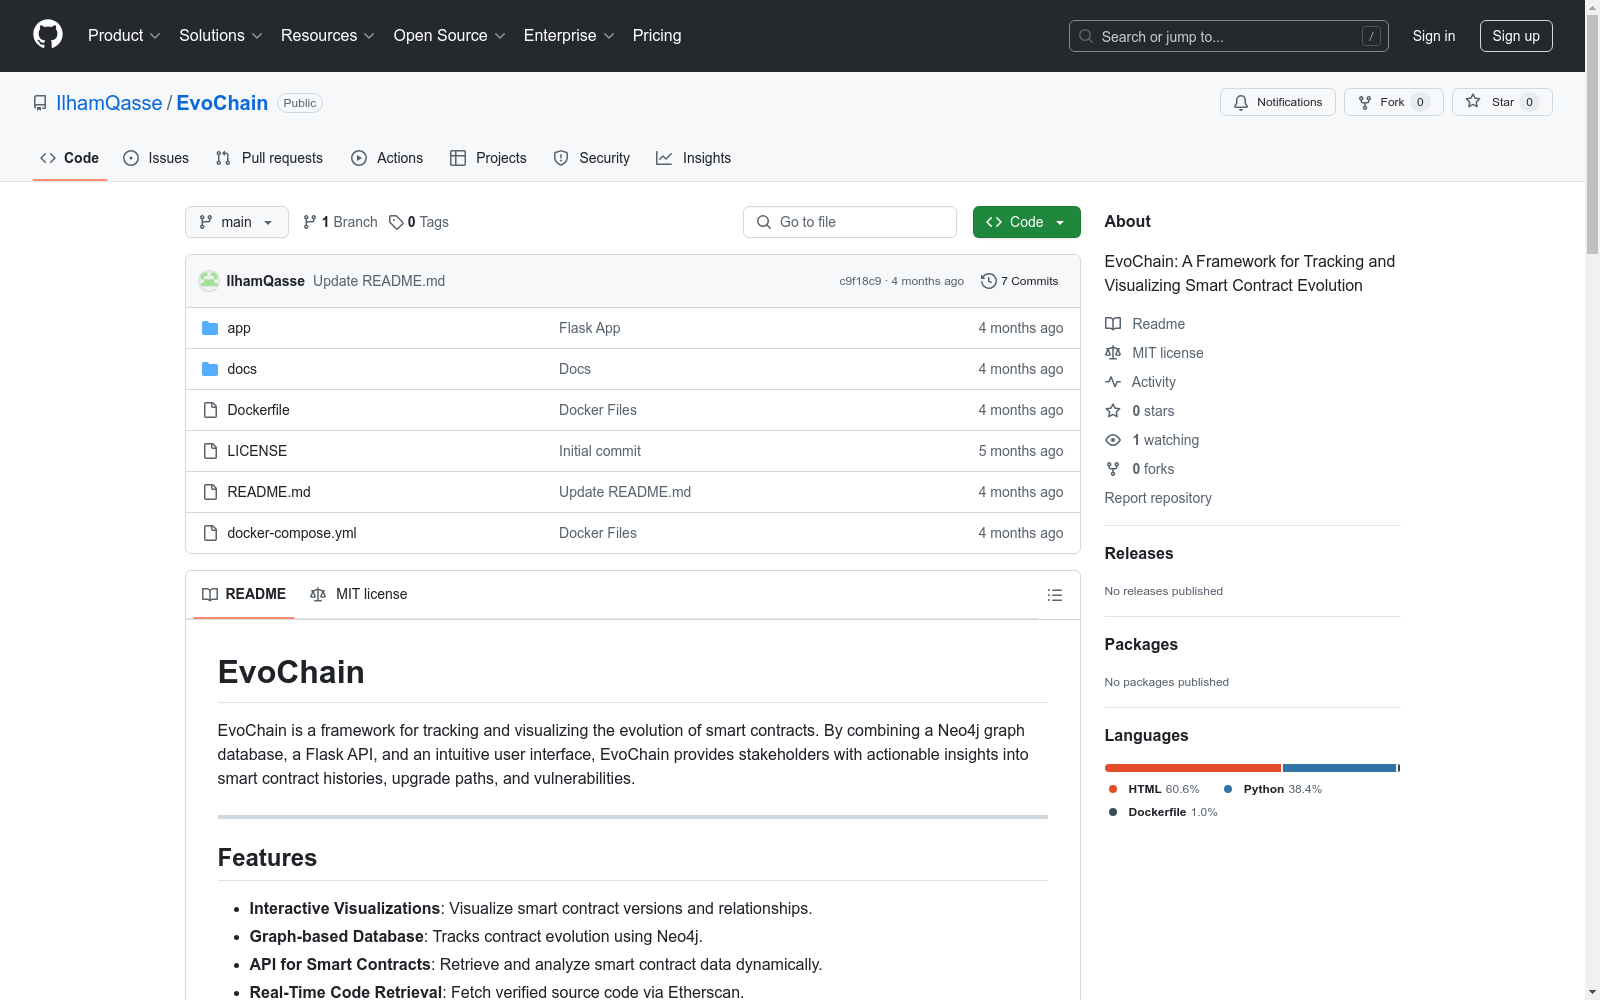The width and height of the screenshot is (1600, 1000).
Task: Open the Update README.md commit message
Action: click(x=379, y=281)
